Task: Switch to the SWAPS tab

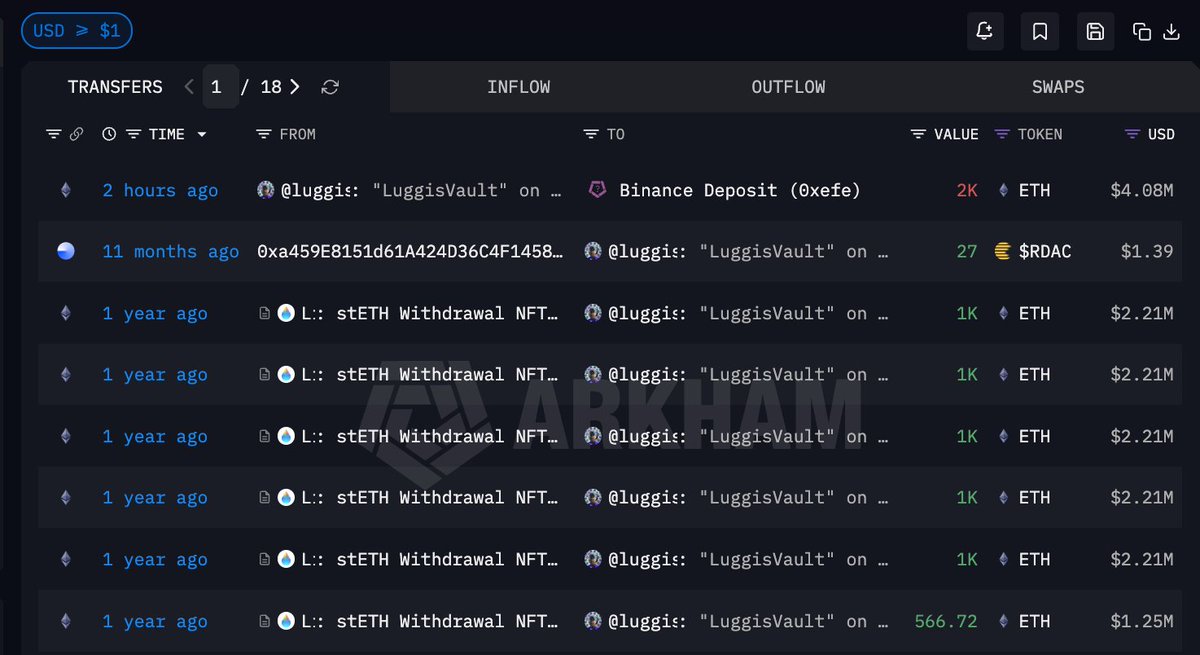Action: pyautogui.click(x=1058, y=87)
